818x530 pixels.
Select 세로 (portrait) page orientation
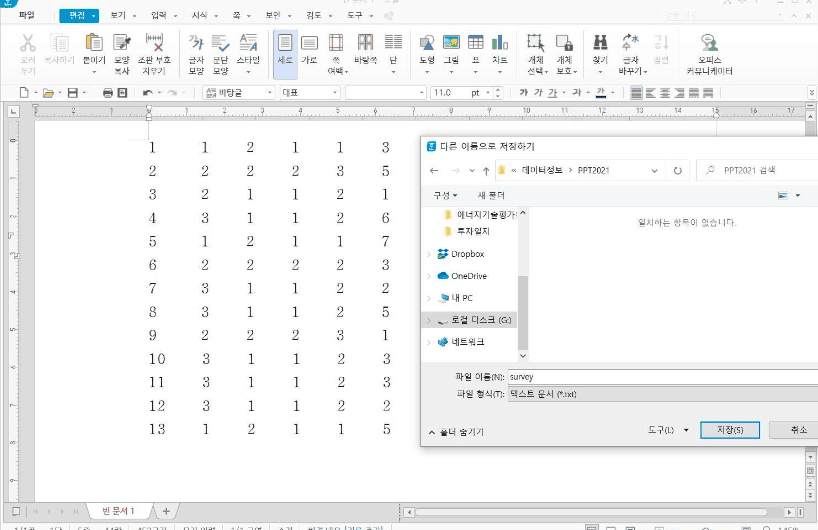285,51
